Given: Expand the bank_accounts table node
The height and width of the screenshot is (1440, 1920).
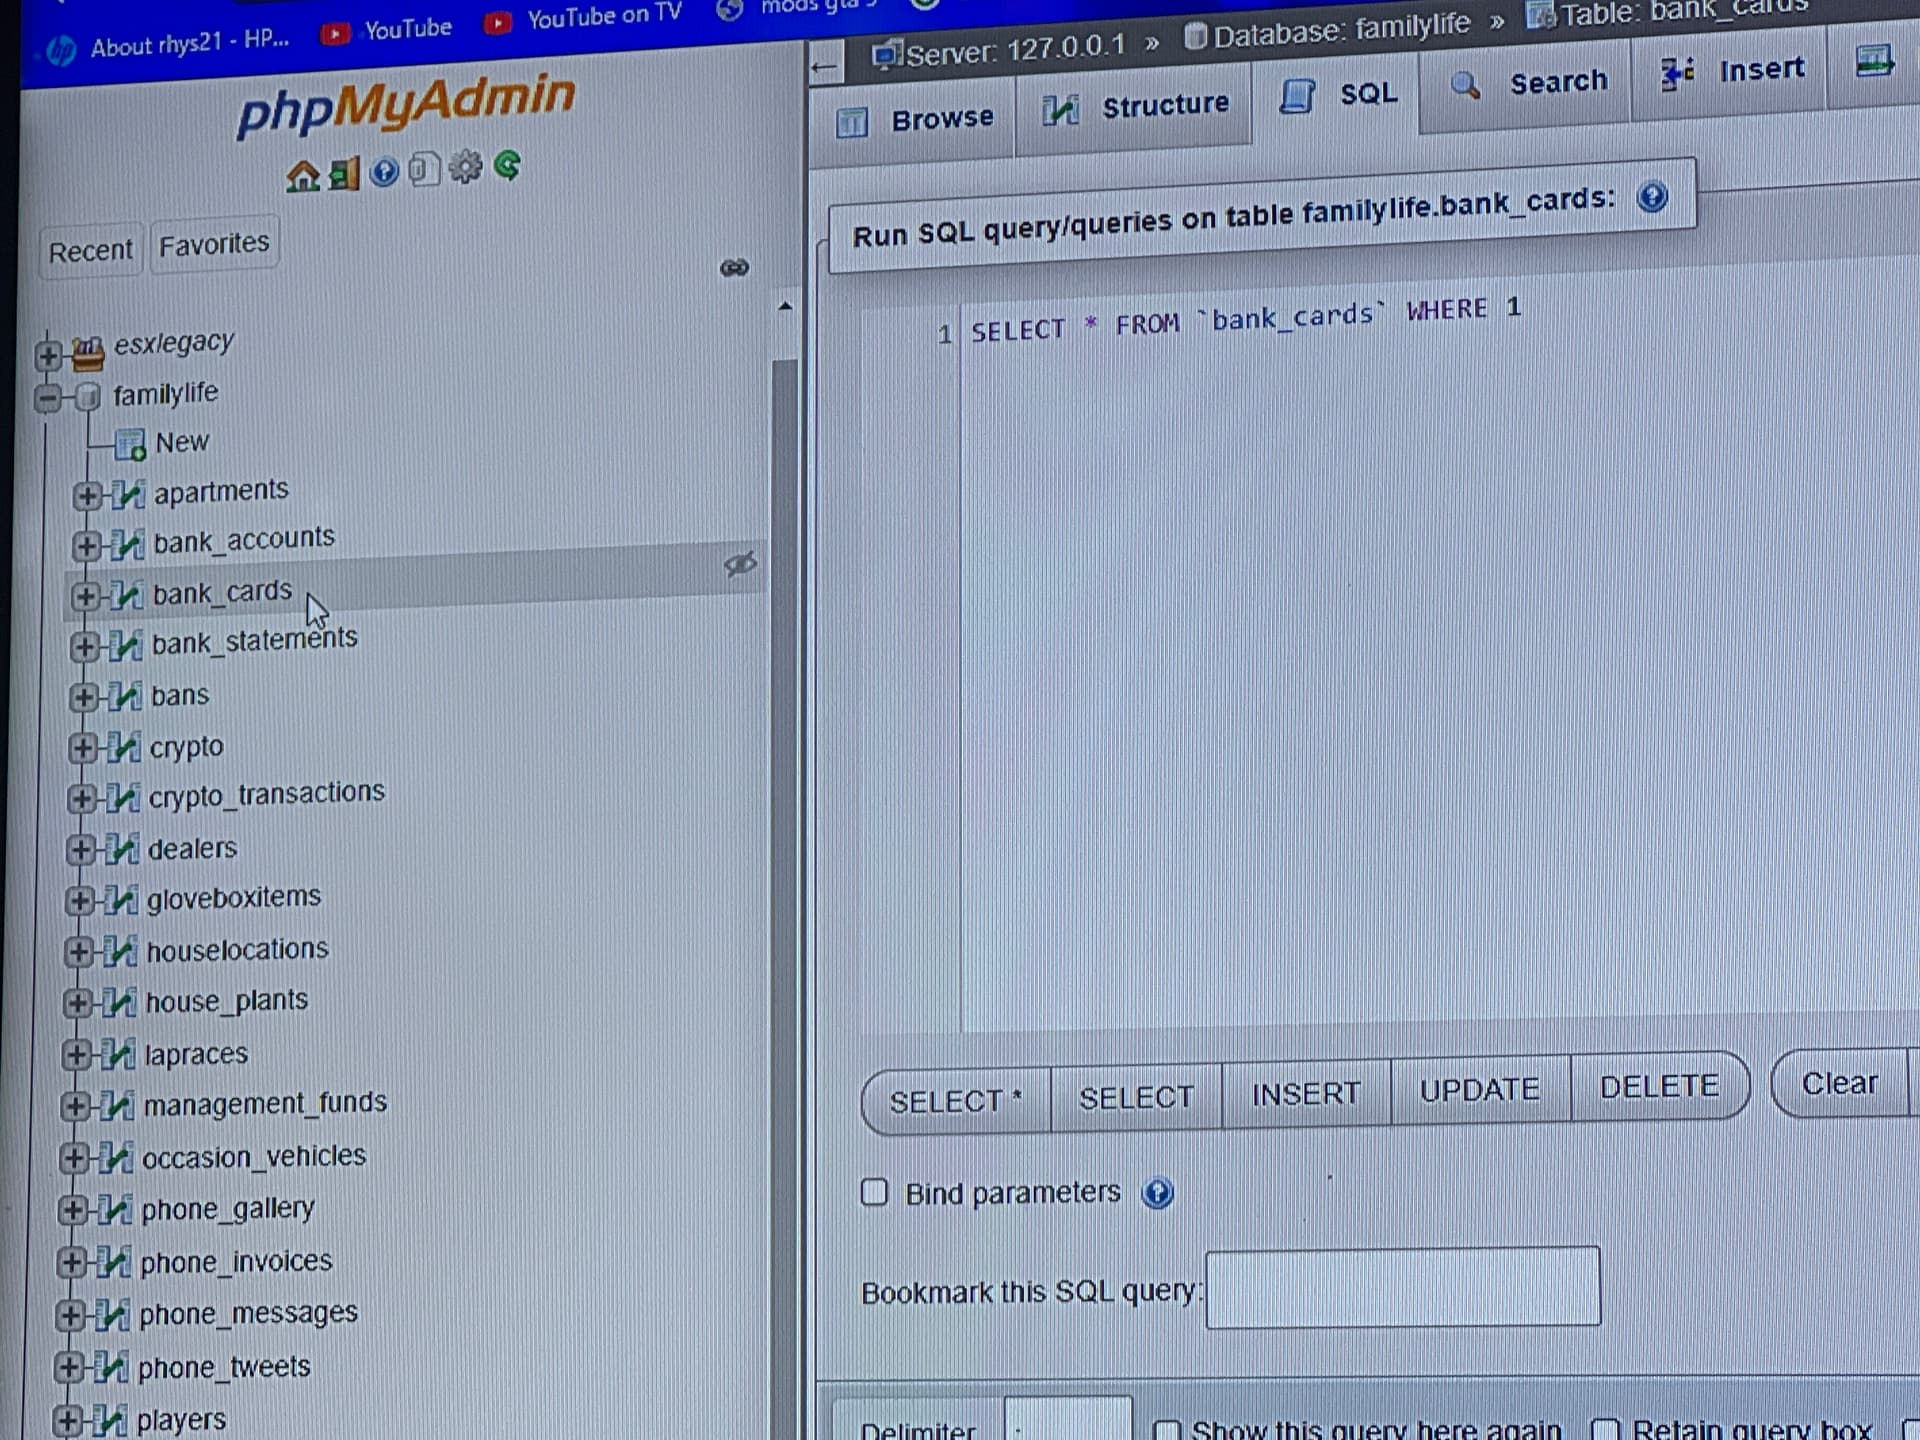Looking at the screenshot, I should point(86,546).
